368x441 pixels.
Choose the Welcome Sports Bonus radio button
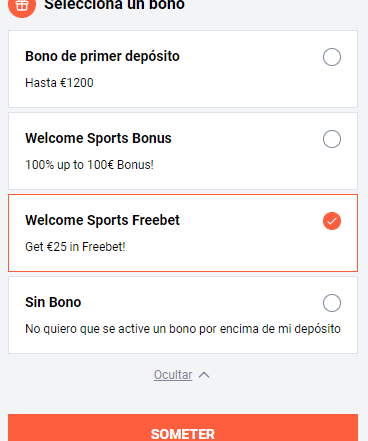point(332,139)
